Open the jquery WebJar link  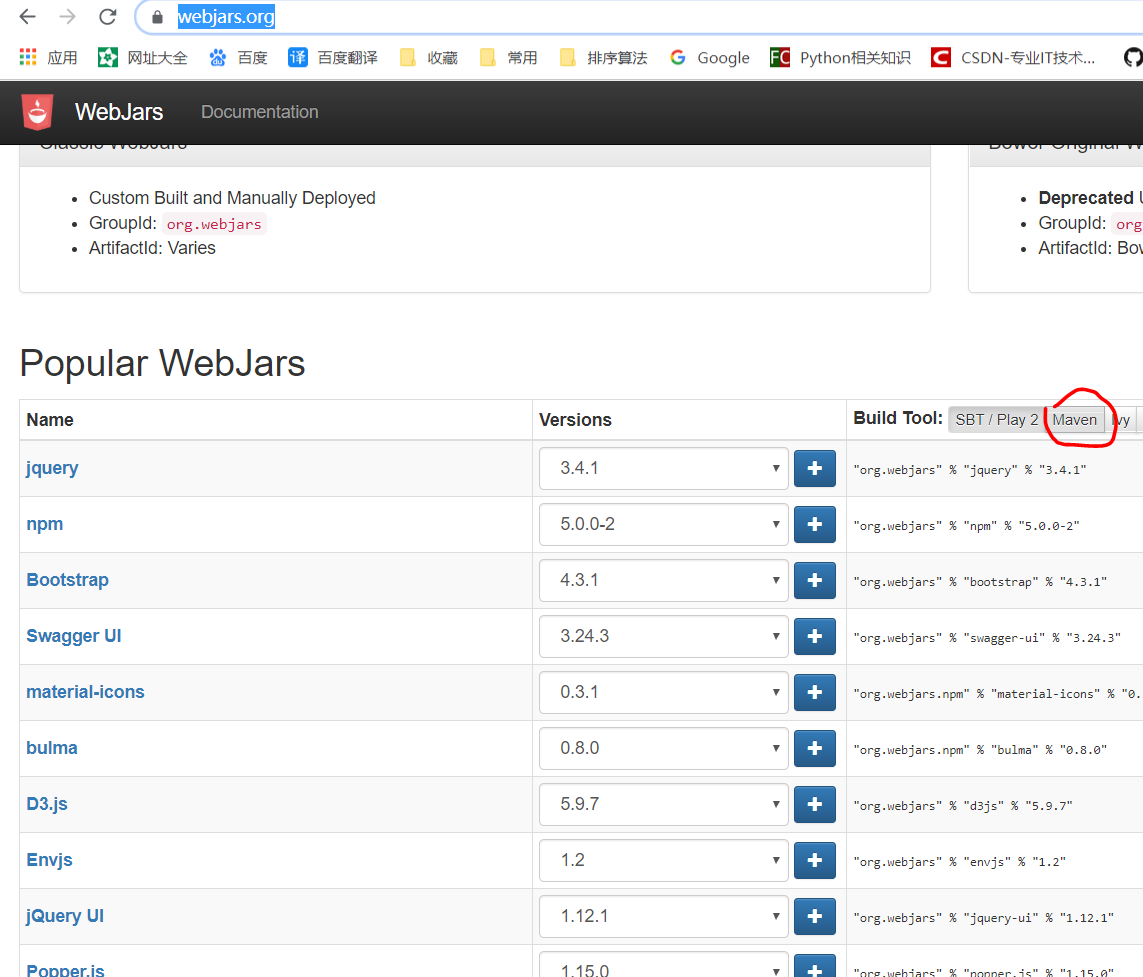[x=52, y=468]
